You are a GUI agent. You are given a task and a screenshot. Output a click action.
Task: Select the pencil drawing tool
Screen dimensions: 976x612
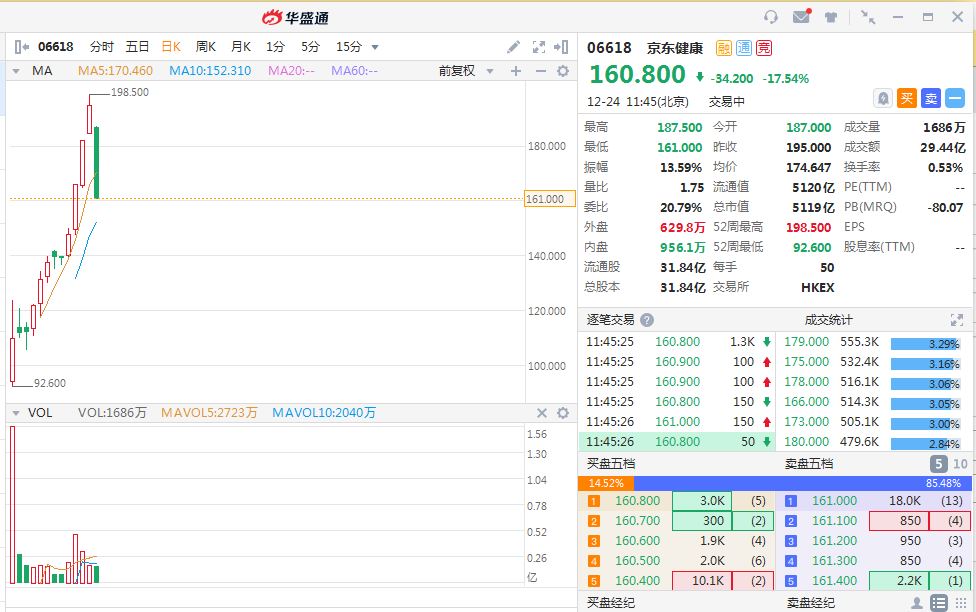pyautogui.click(x=513, y=47)
